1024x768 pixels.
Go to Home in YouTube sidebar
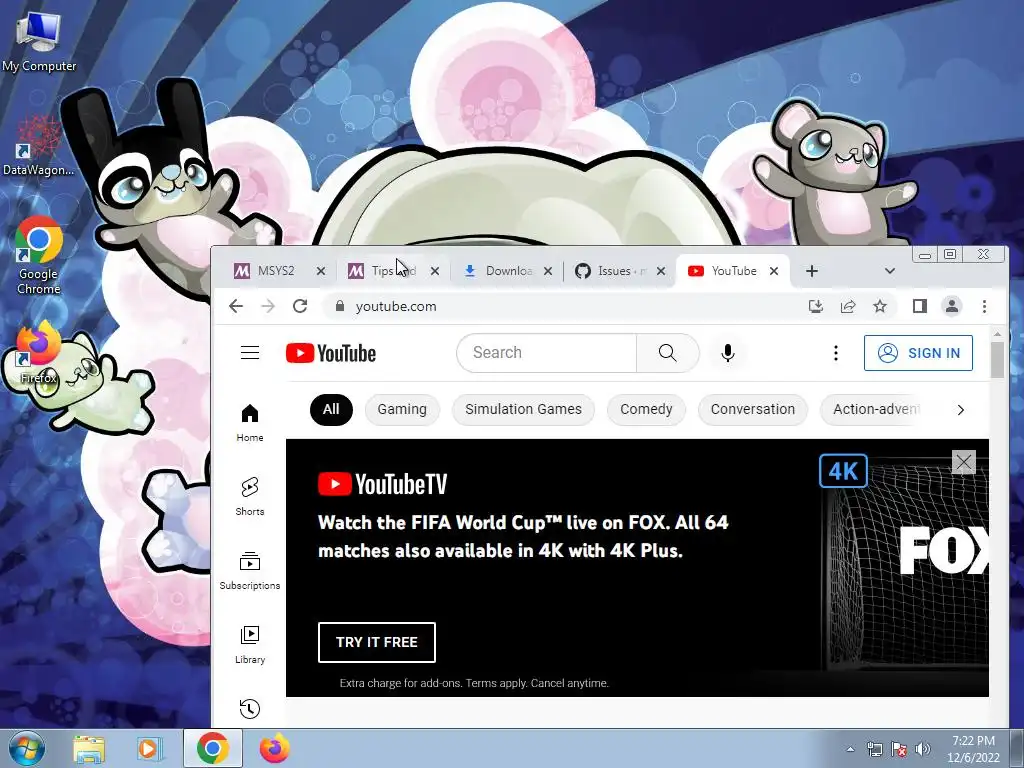249,423
